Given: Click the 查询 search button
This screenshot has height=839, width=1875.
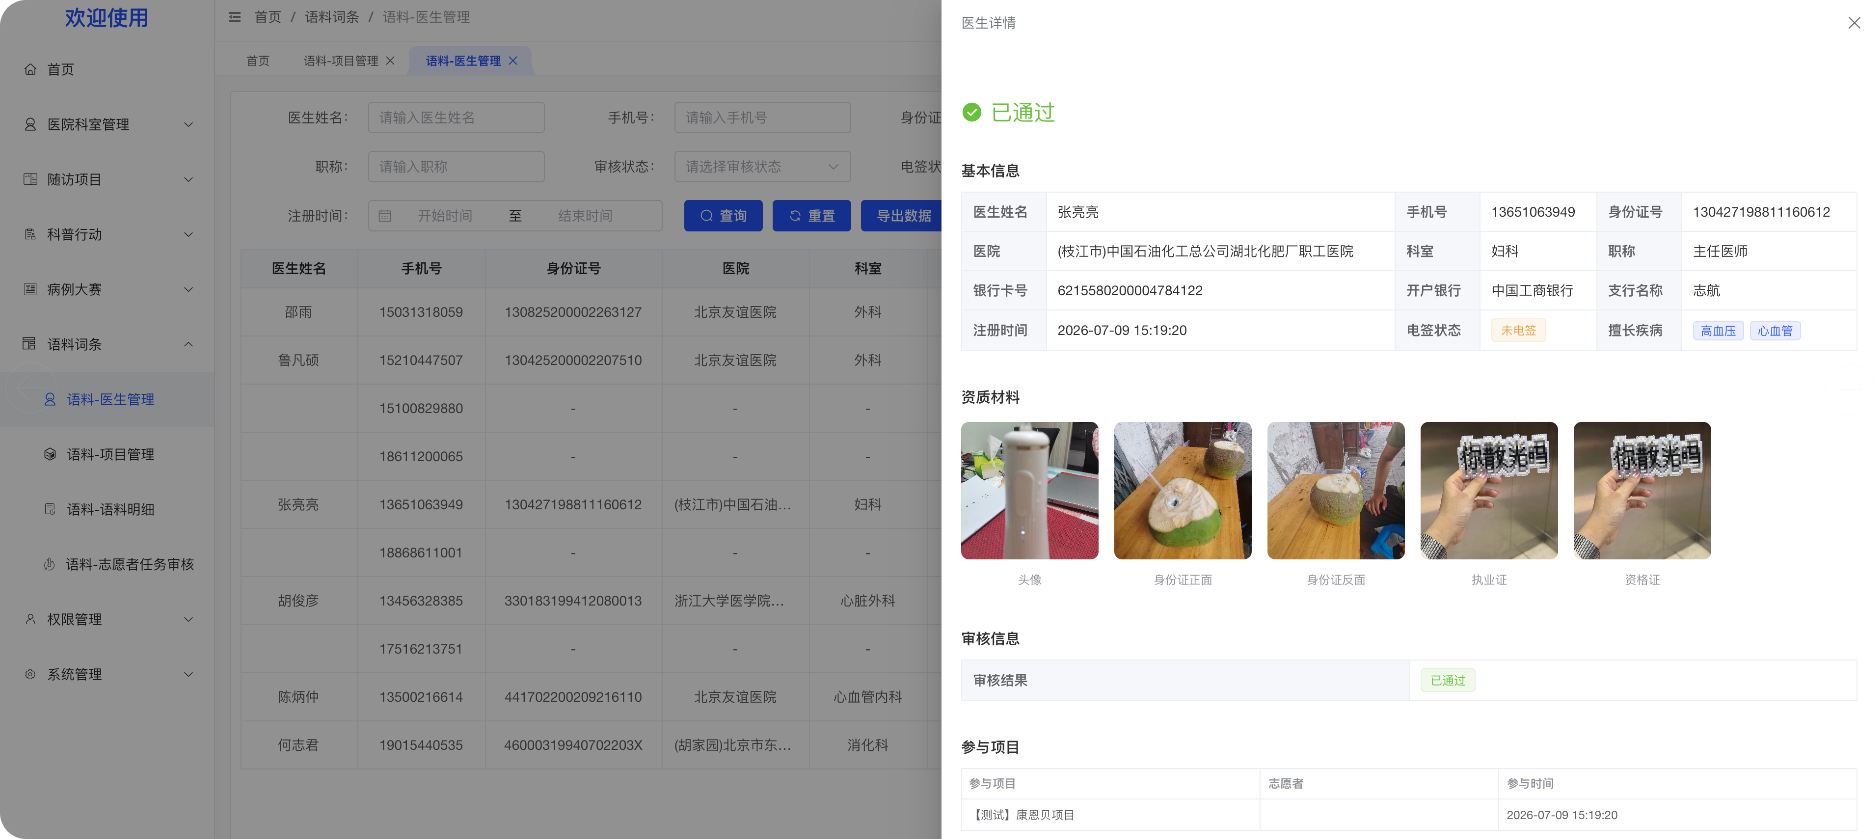Looking at the screenshot, I should (723, 216).
